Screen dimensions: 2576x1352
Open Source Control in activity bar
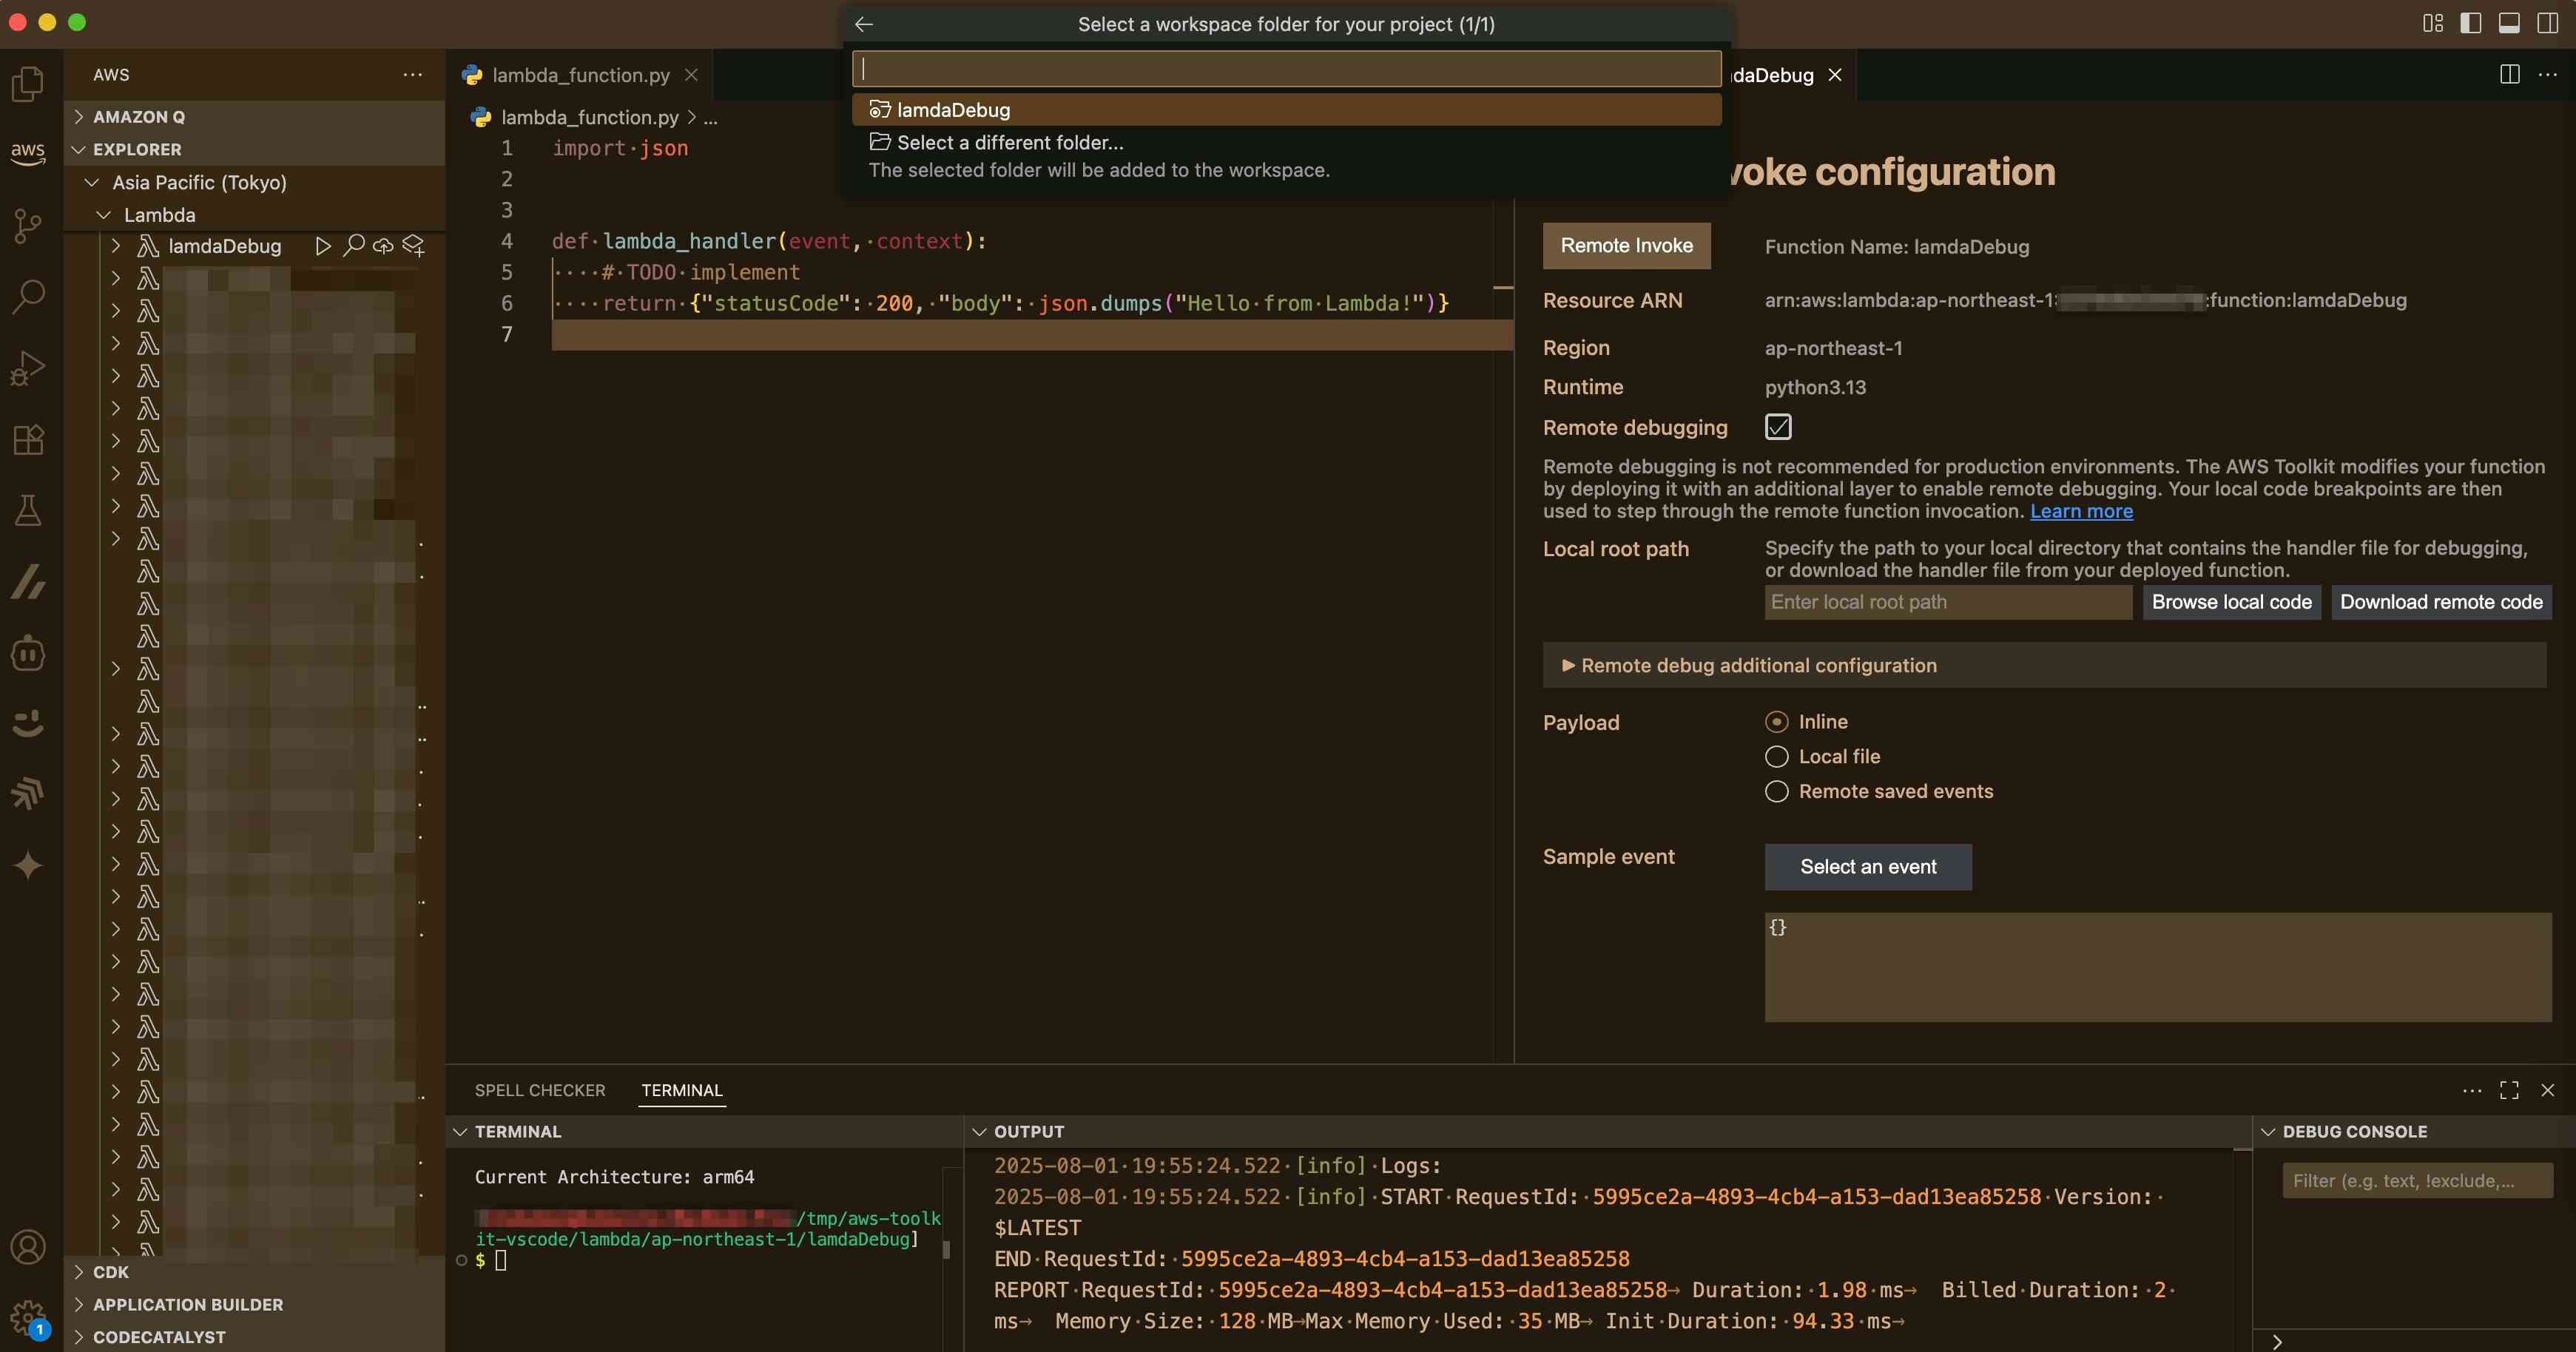coord(28,225)
